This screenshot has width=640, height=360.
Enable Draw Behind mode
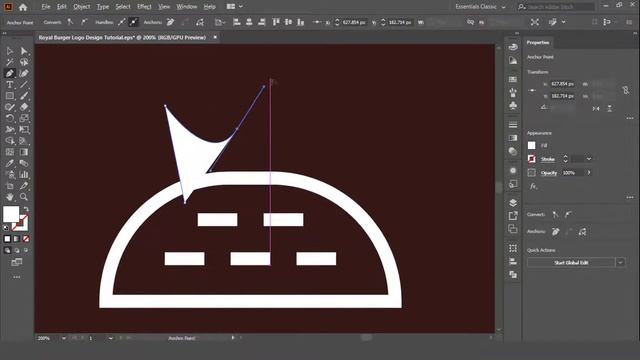pos(17,251)
